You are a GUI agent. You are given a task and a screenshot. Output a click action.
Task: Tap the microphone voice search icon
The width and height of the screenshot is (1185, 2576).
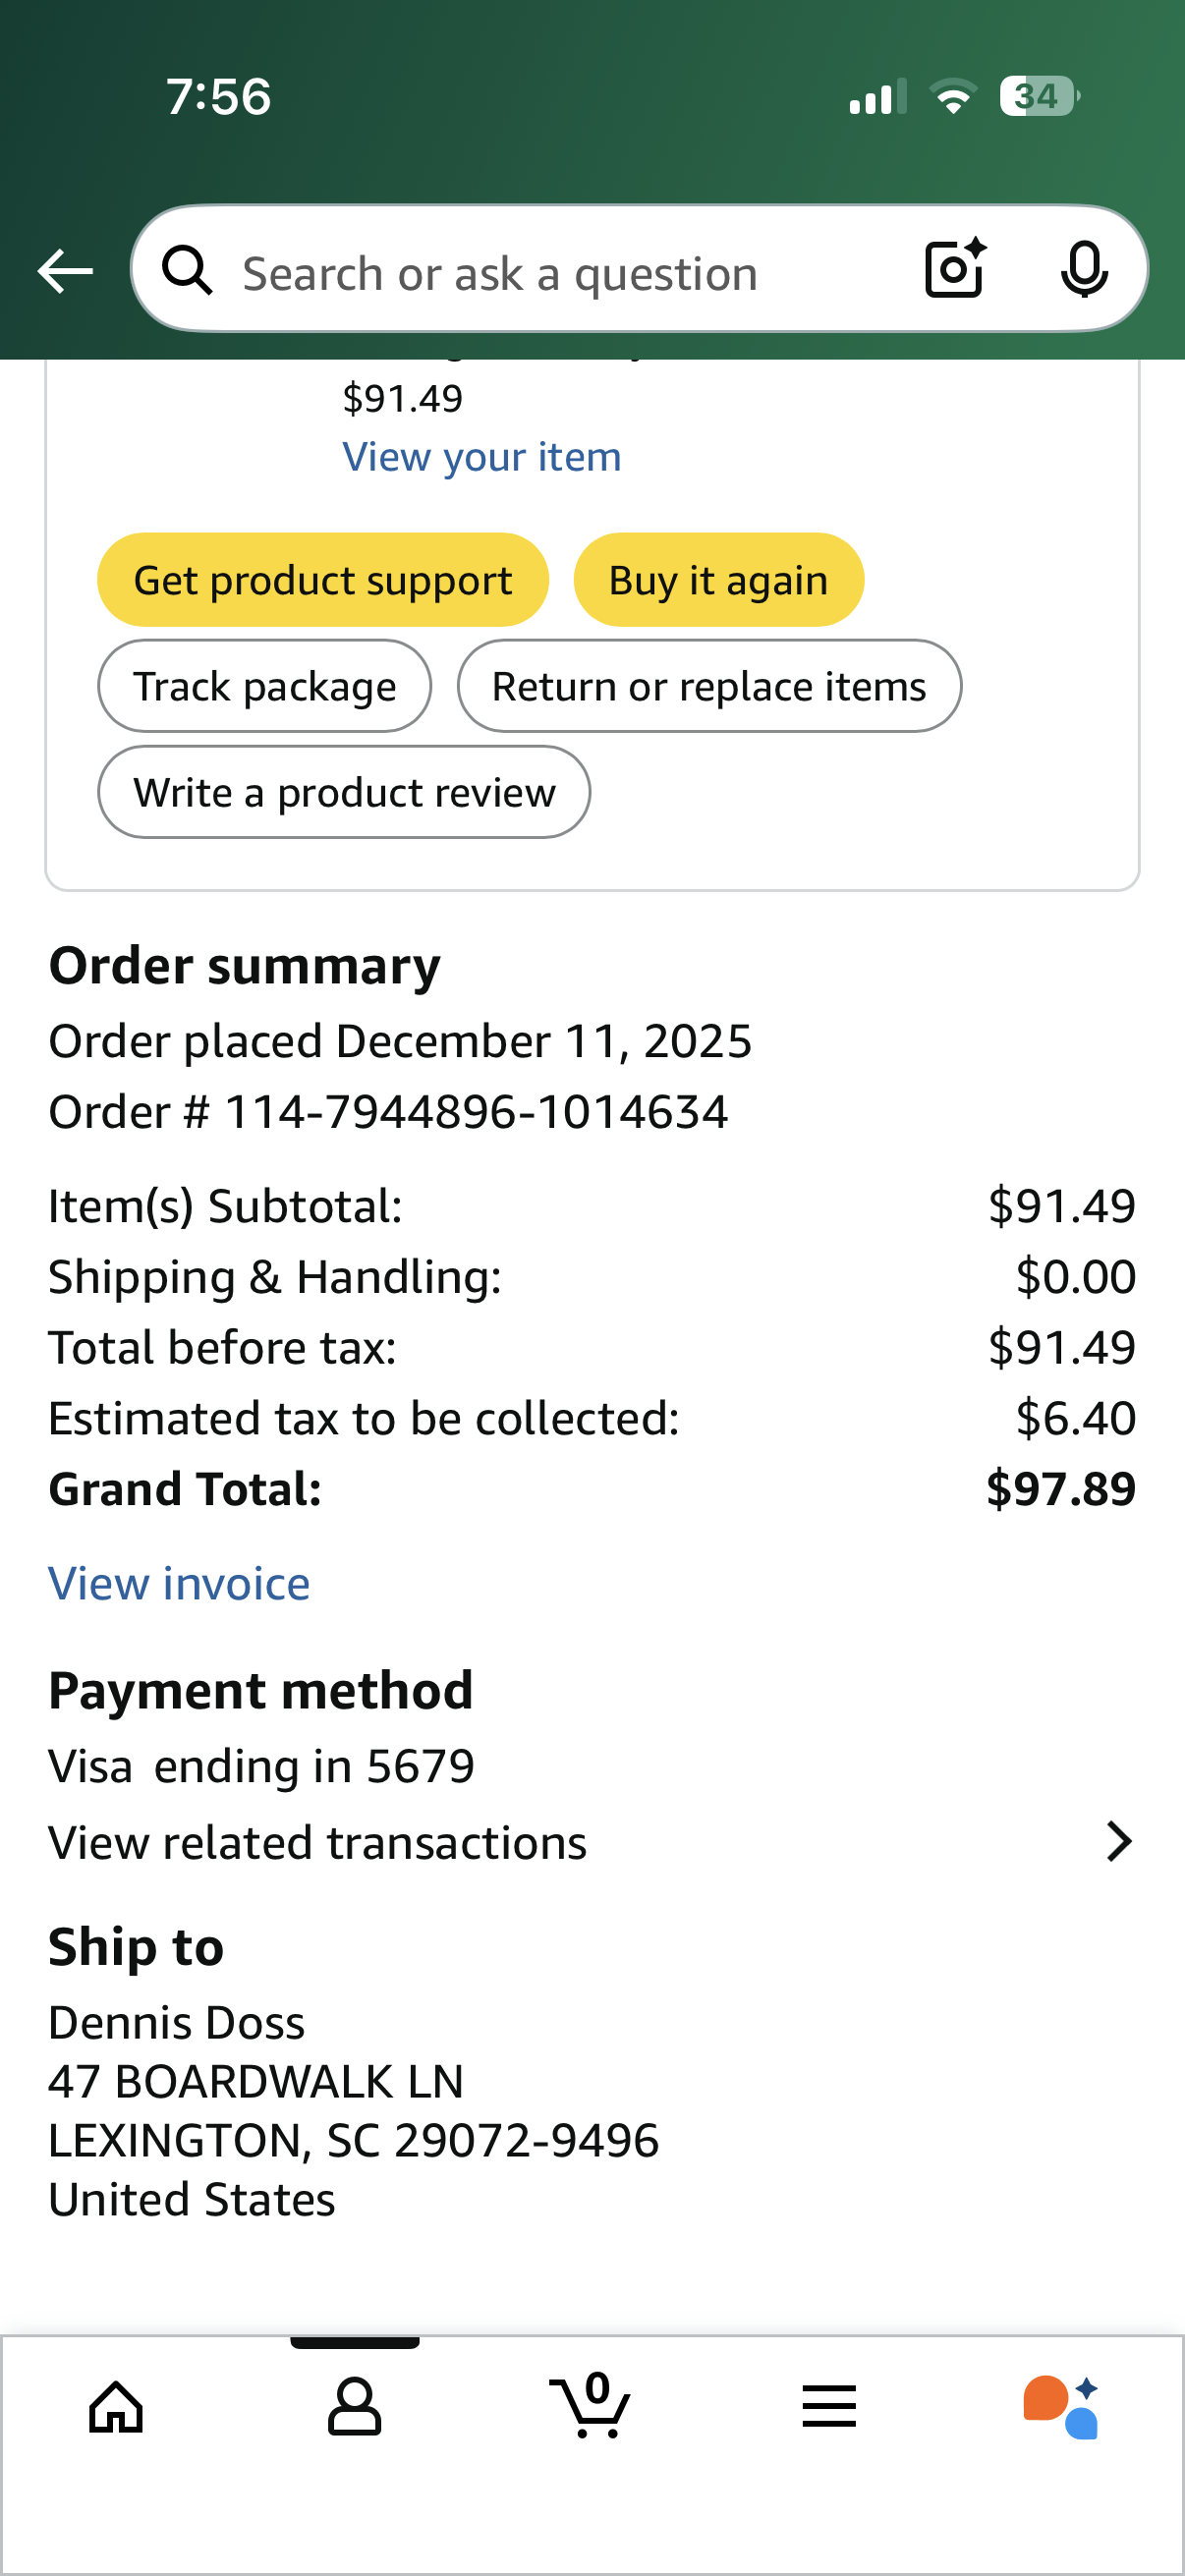coord(1084,269)
